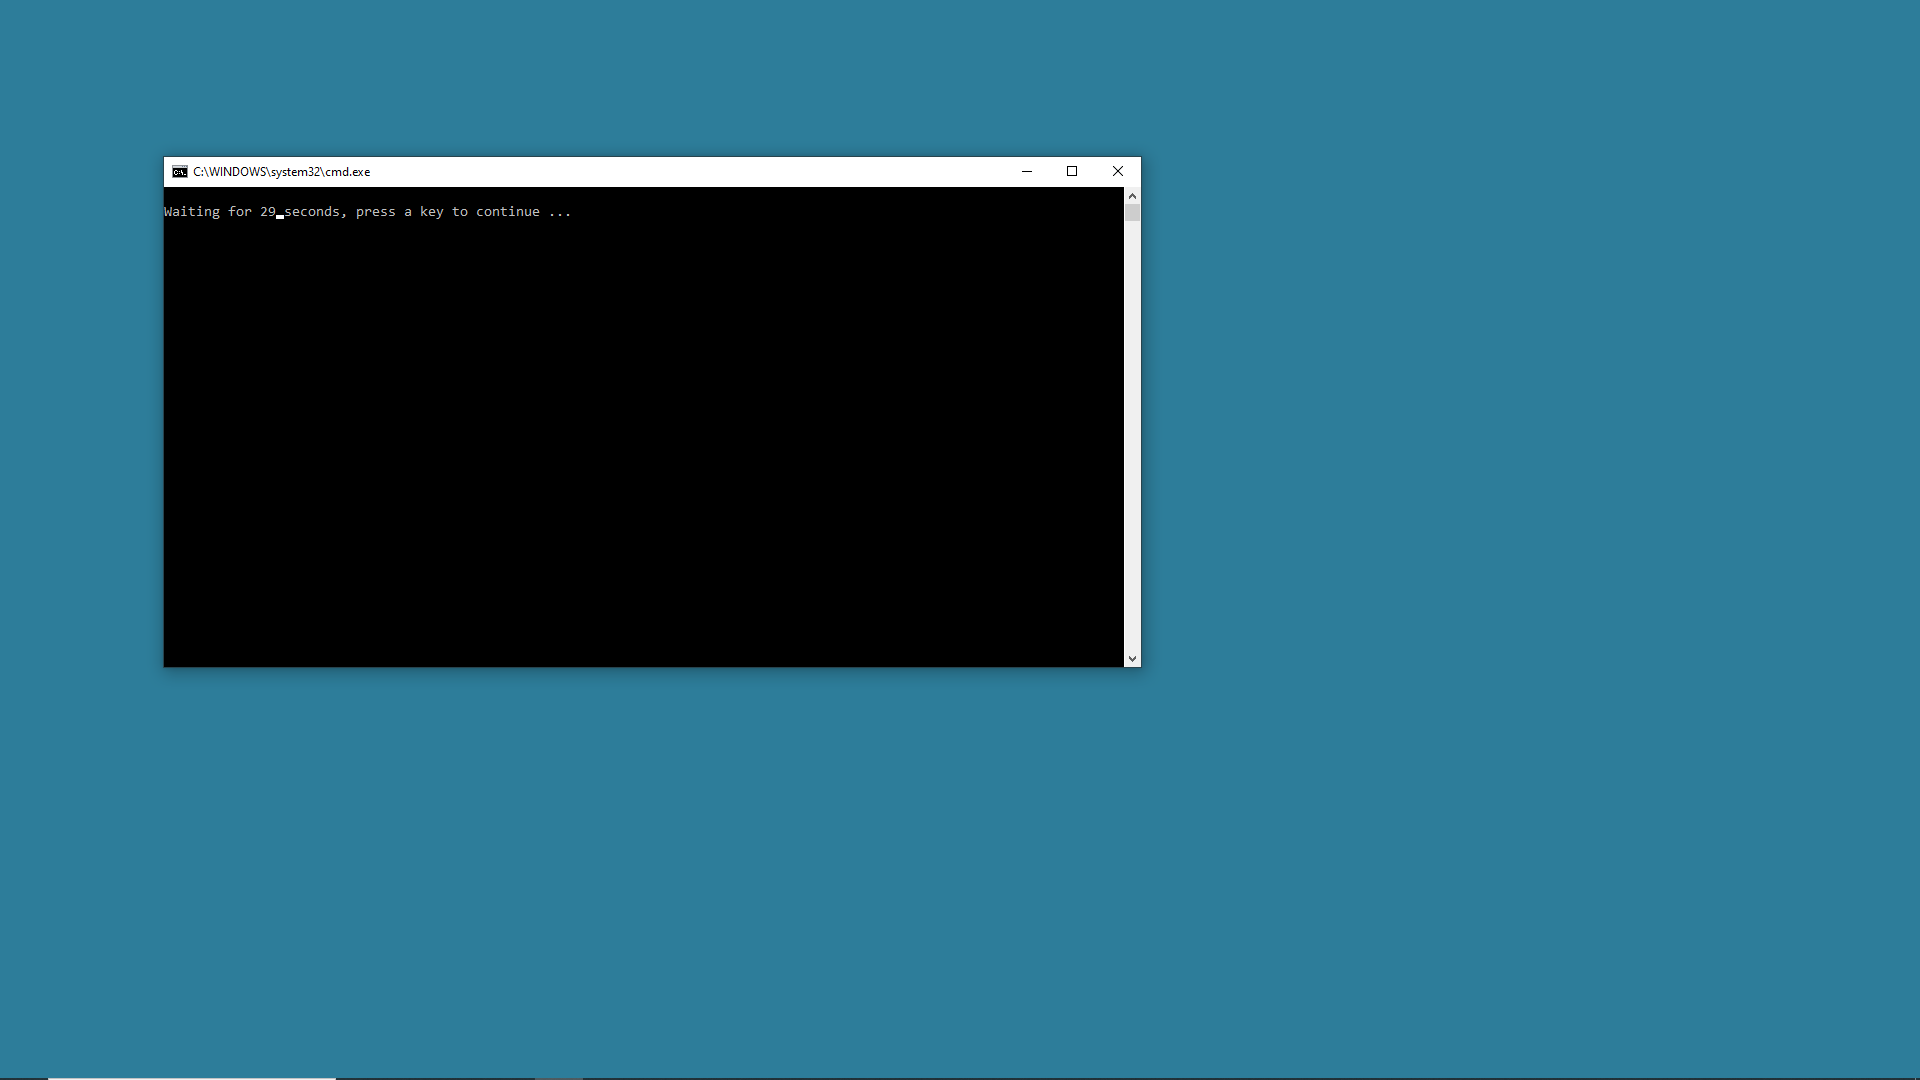
Task: Close the cmd.exe console window
Action: [x=1118, y=172]
